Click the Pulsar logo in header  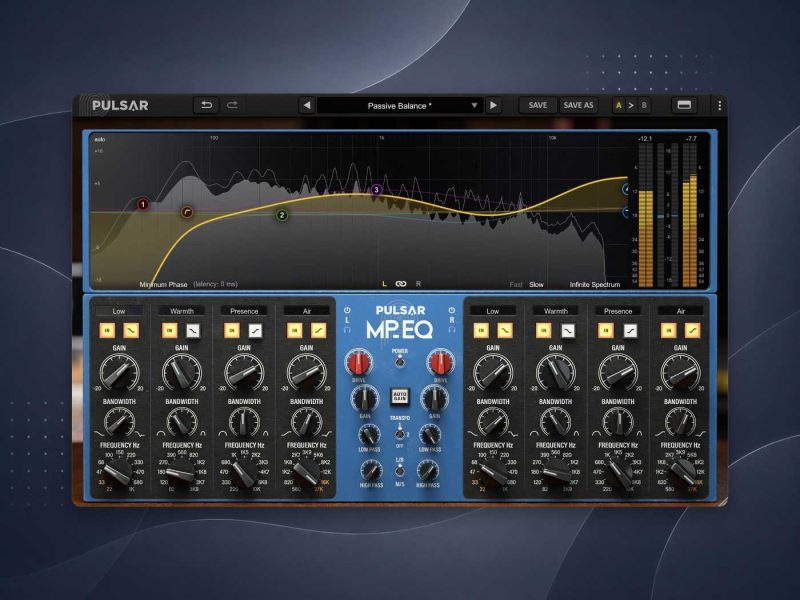coord(120,106)
